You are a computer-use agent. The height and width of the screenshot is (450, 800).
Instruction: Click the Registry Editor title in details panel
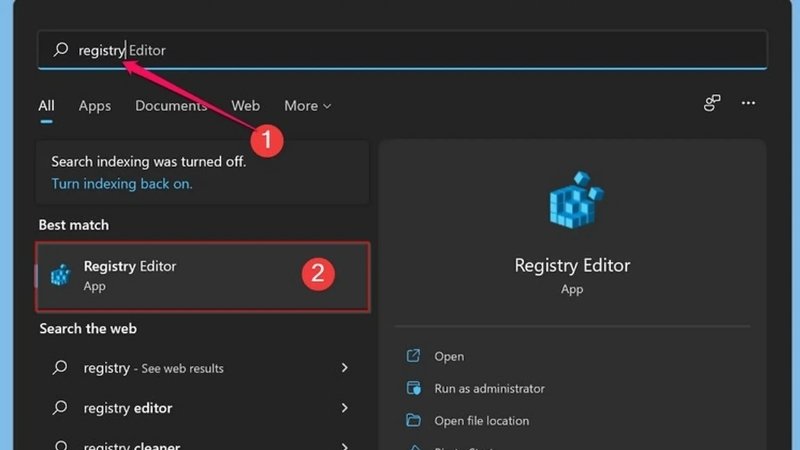coord(572,265)
